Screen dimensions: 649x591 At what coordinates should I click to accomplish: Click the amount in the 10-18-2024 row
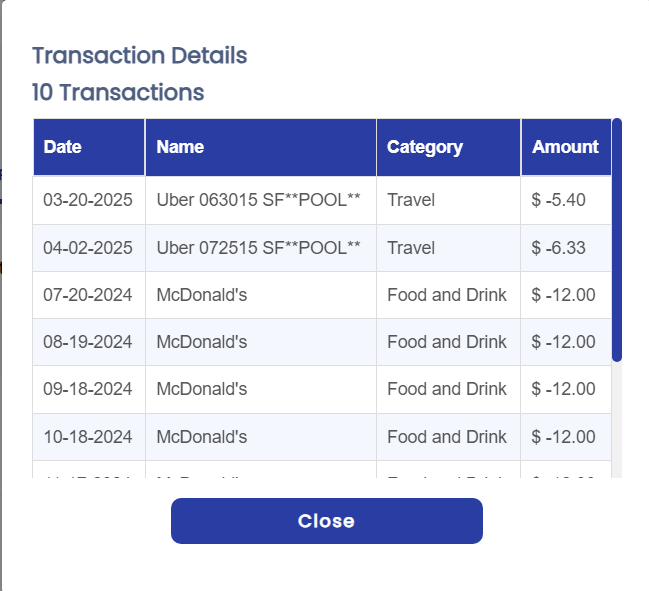pyautogui.click(x=564, y=437)
